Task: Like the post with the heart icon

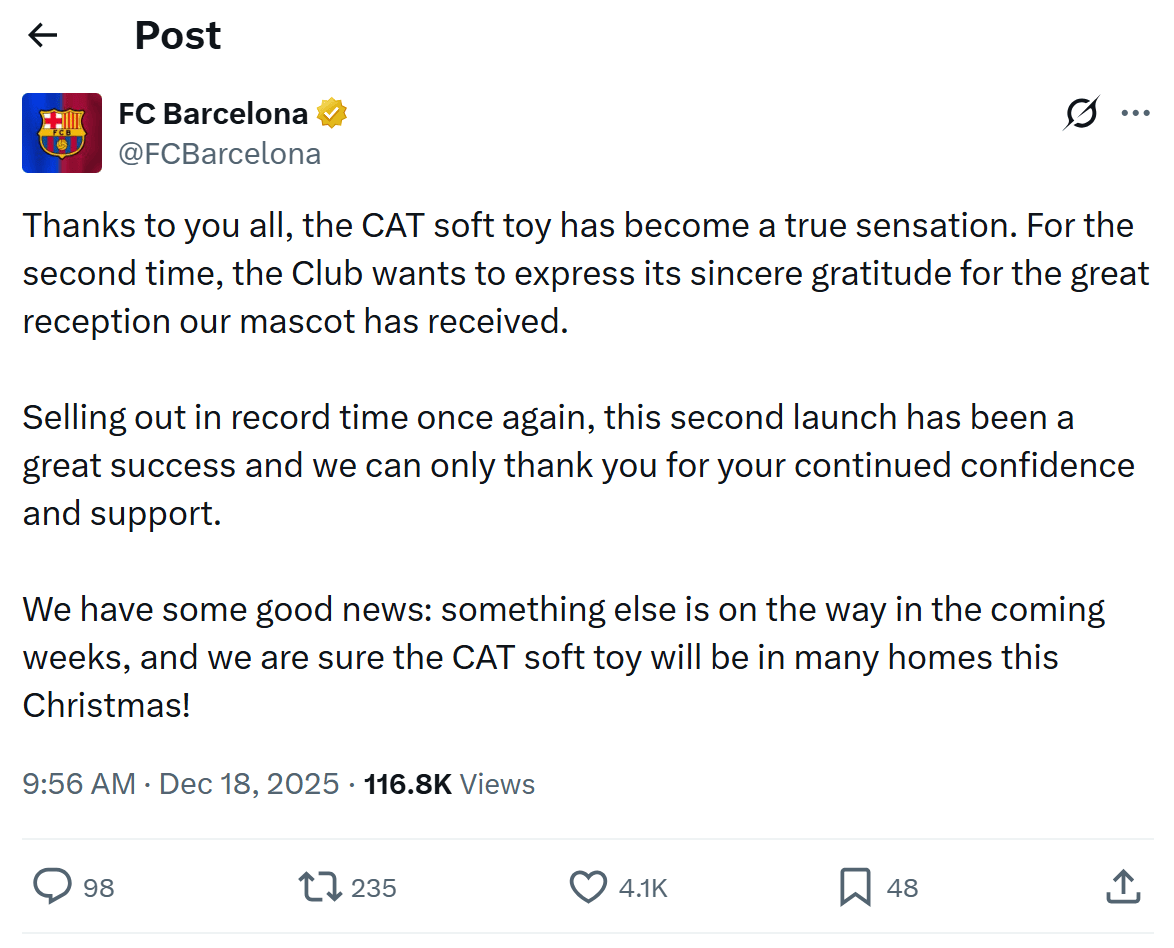Action: [588, 886]
